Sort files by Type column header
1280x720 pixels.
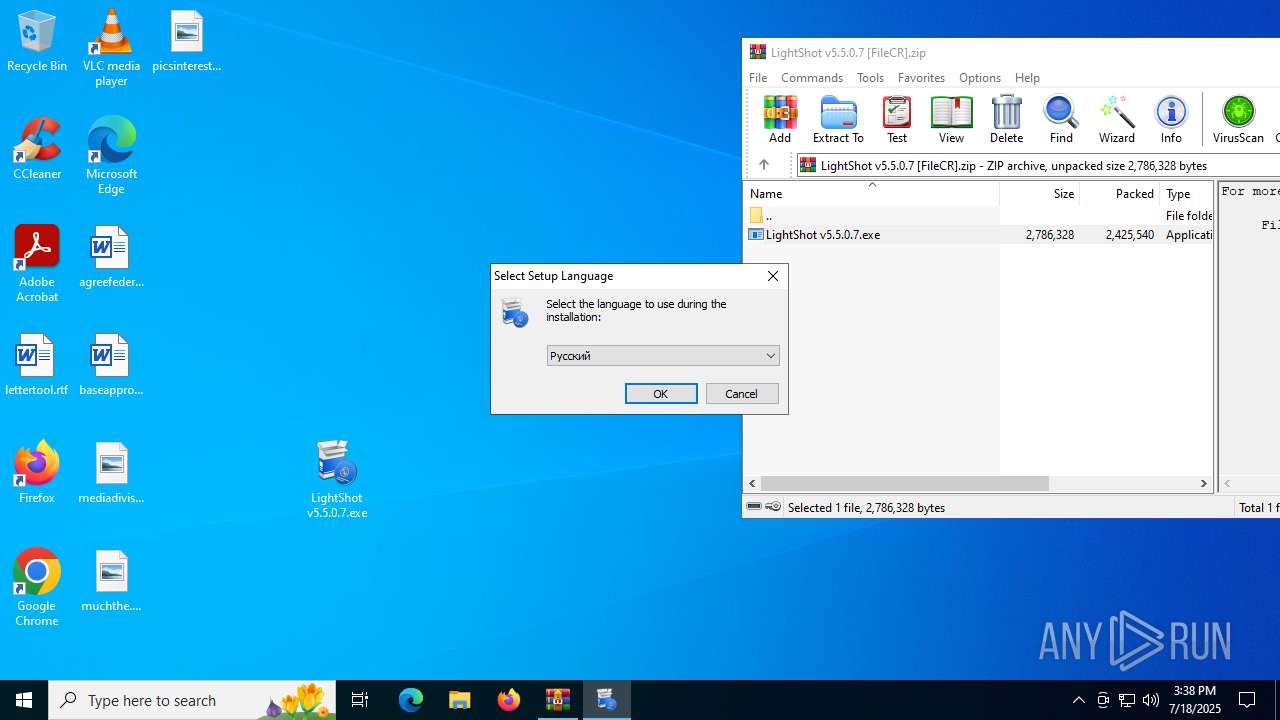tap(1187, 194)
